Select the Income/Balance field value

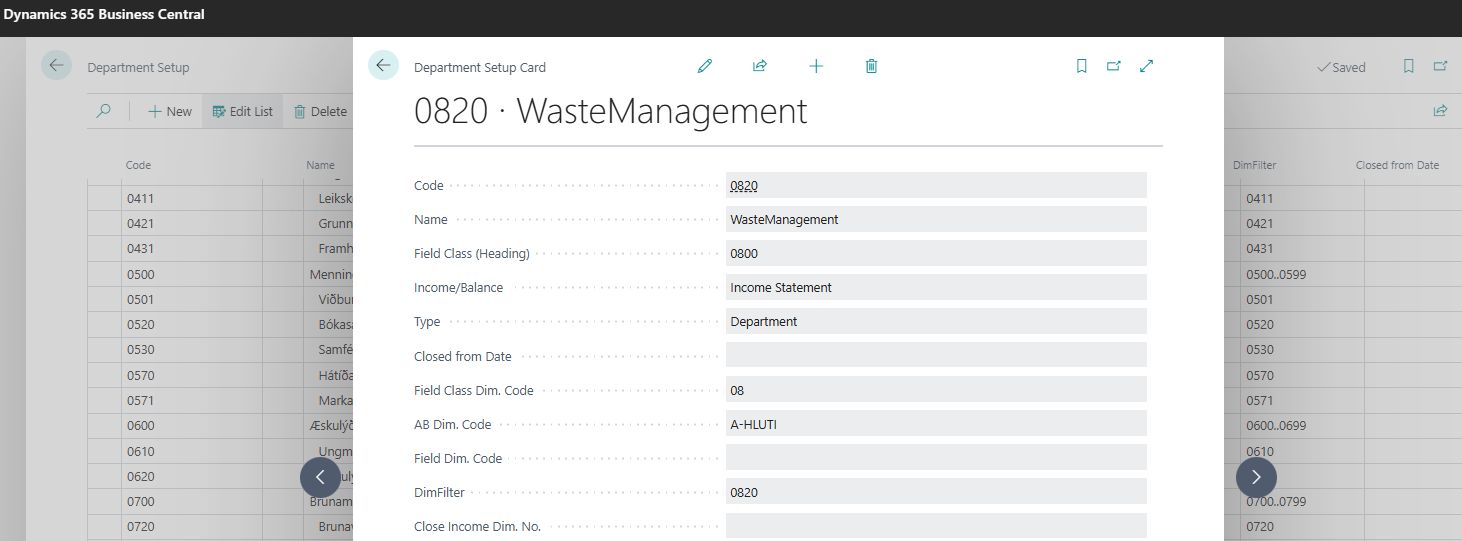(936, 287)
